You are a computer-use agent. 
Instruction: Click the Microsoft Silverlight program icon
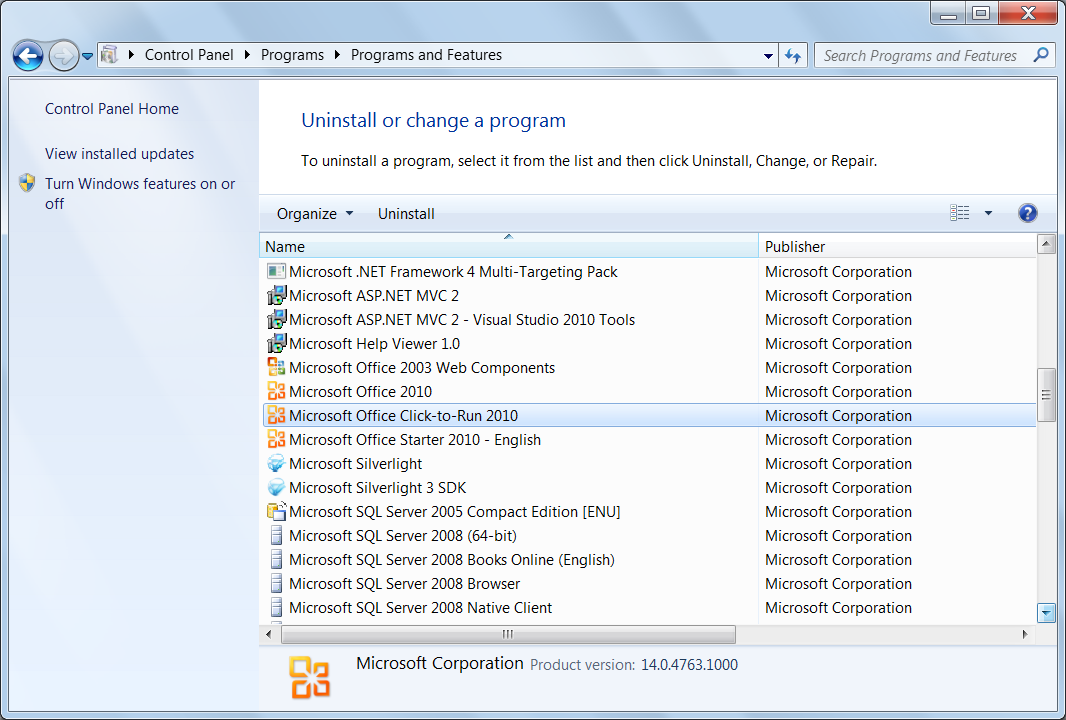[276, 463]
